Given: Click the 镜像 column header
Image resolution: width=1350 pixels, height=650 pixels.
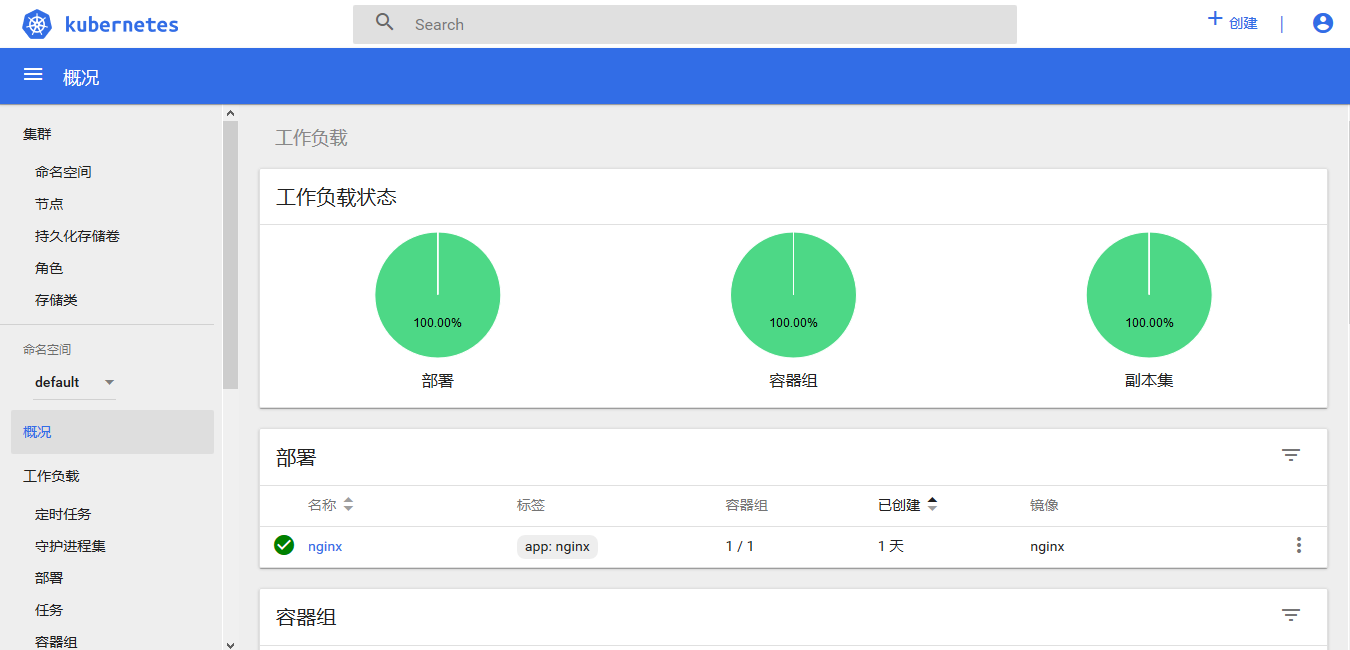Looking at the screenshot, I should pyautogui.click(x=1044, y=505).
